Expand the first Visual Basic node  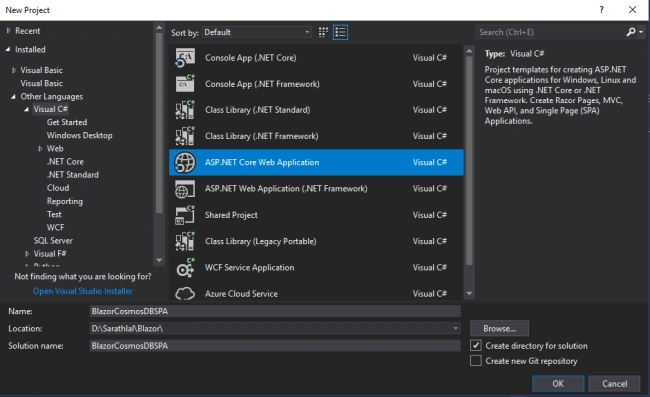(14, 70)
